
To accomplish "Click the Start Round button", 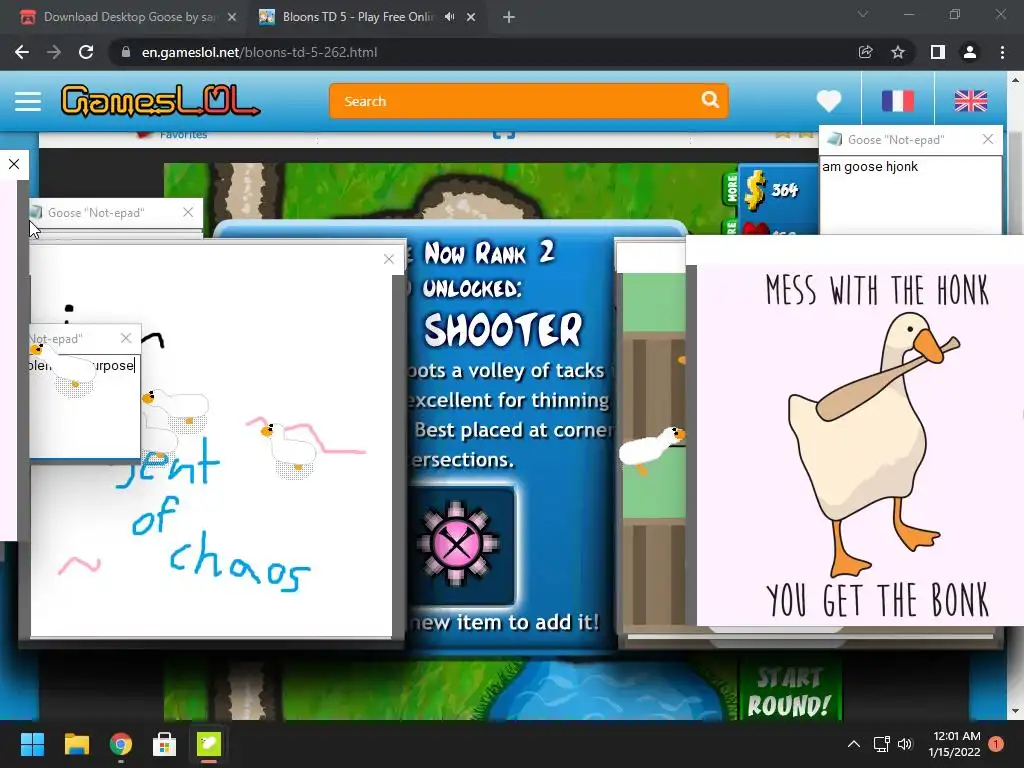I will click(x=789, y=692).
